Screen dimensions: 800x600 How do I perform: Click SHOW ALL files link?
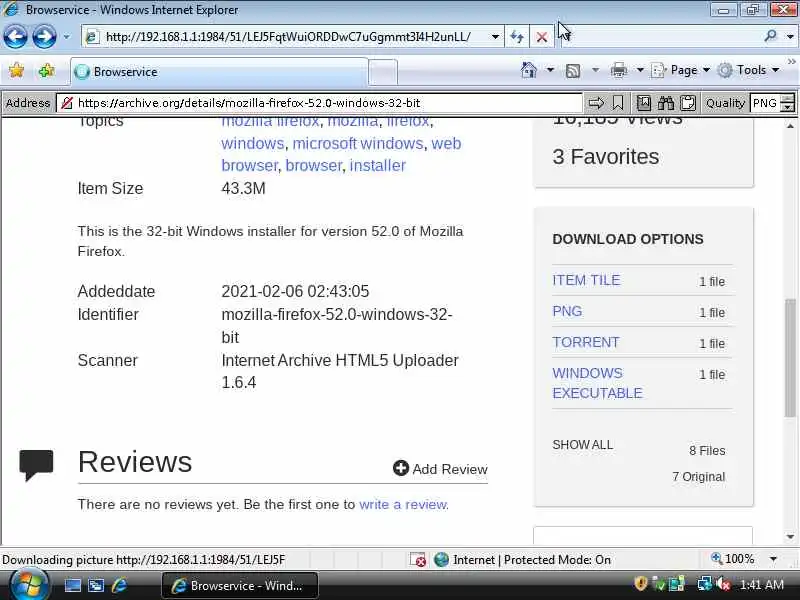click(x=582, y=445)
